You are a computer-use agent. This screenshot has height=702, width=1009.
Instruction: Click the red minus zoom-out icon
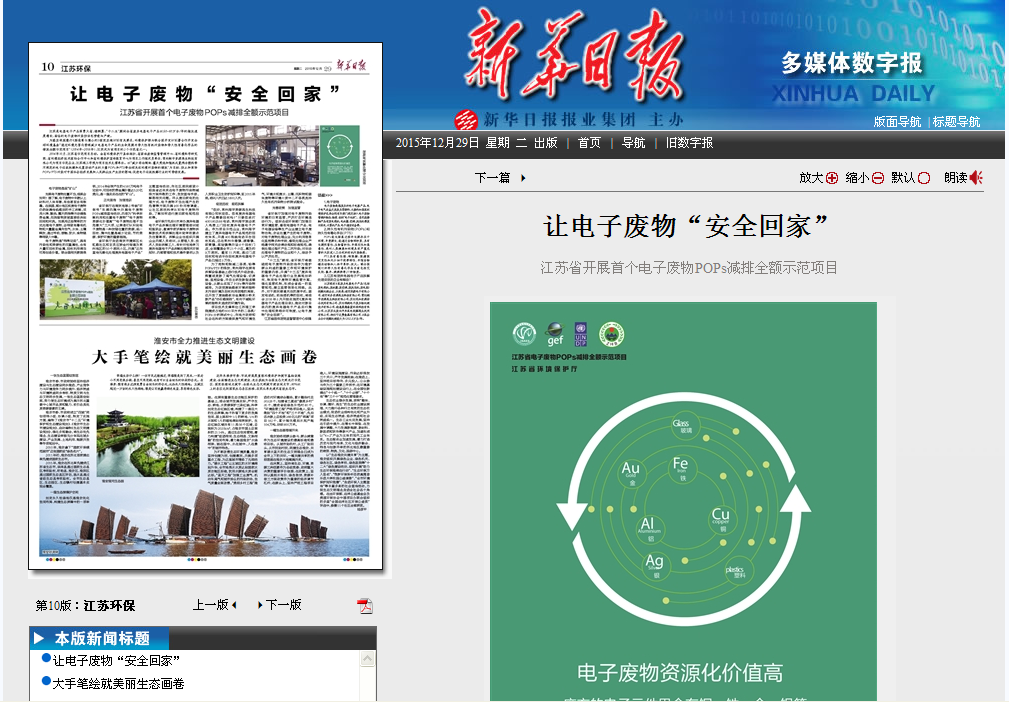tap(878, 178)
